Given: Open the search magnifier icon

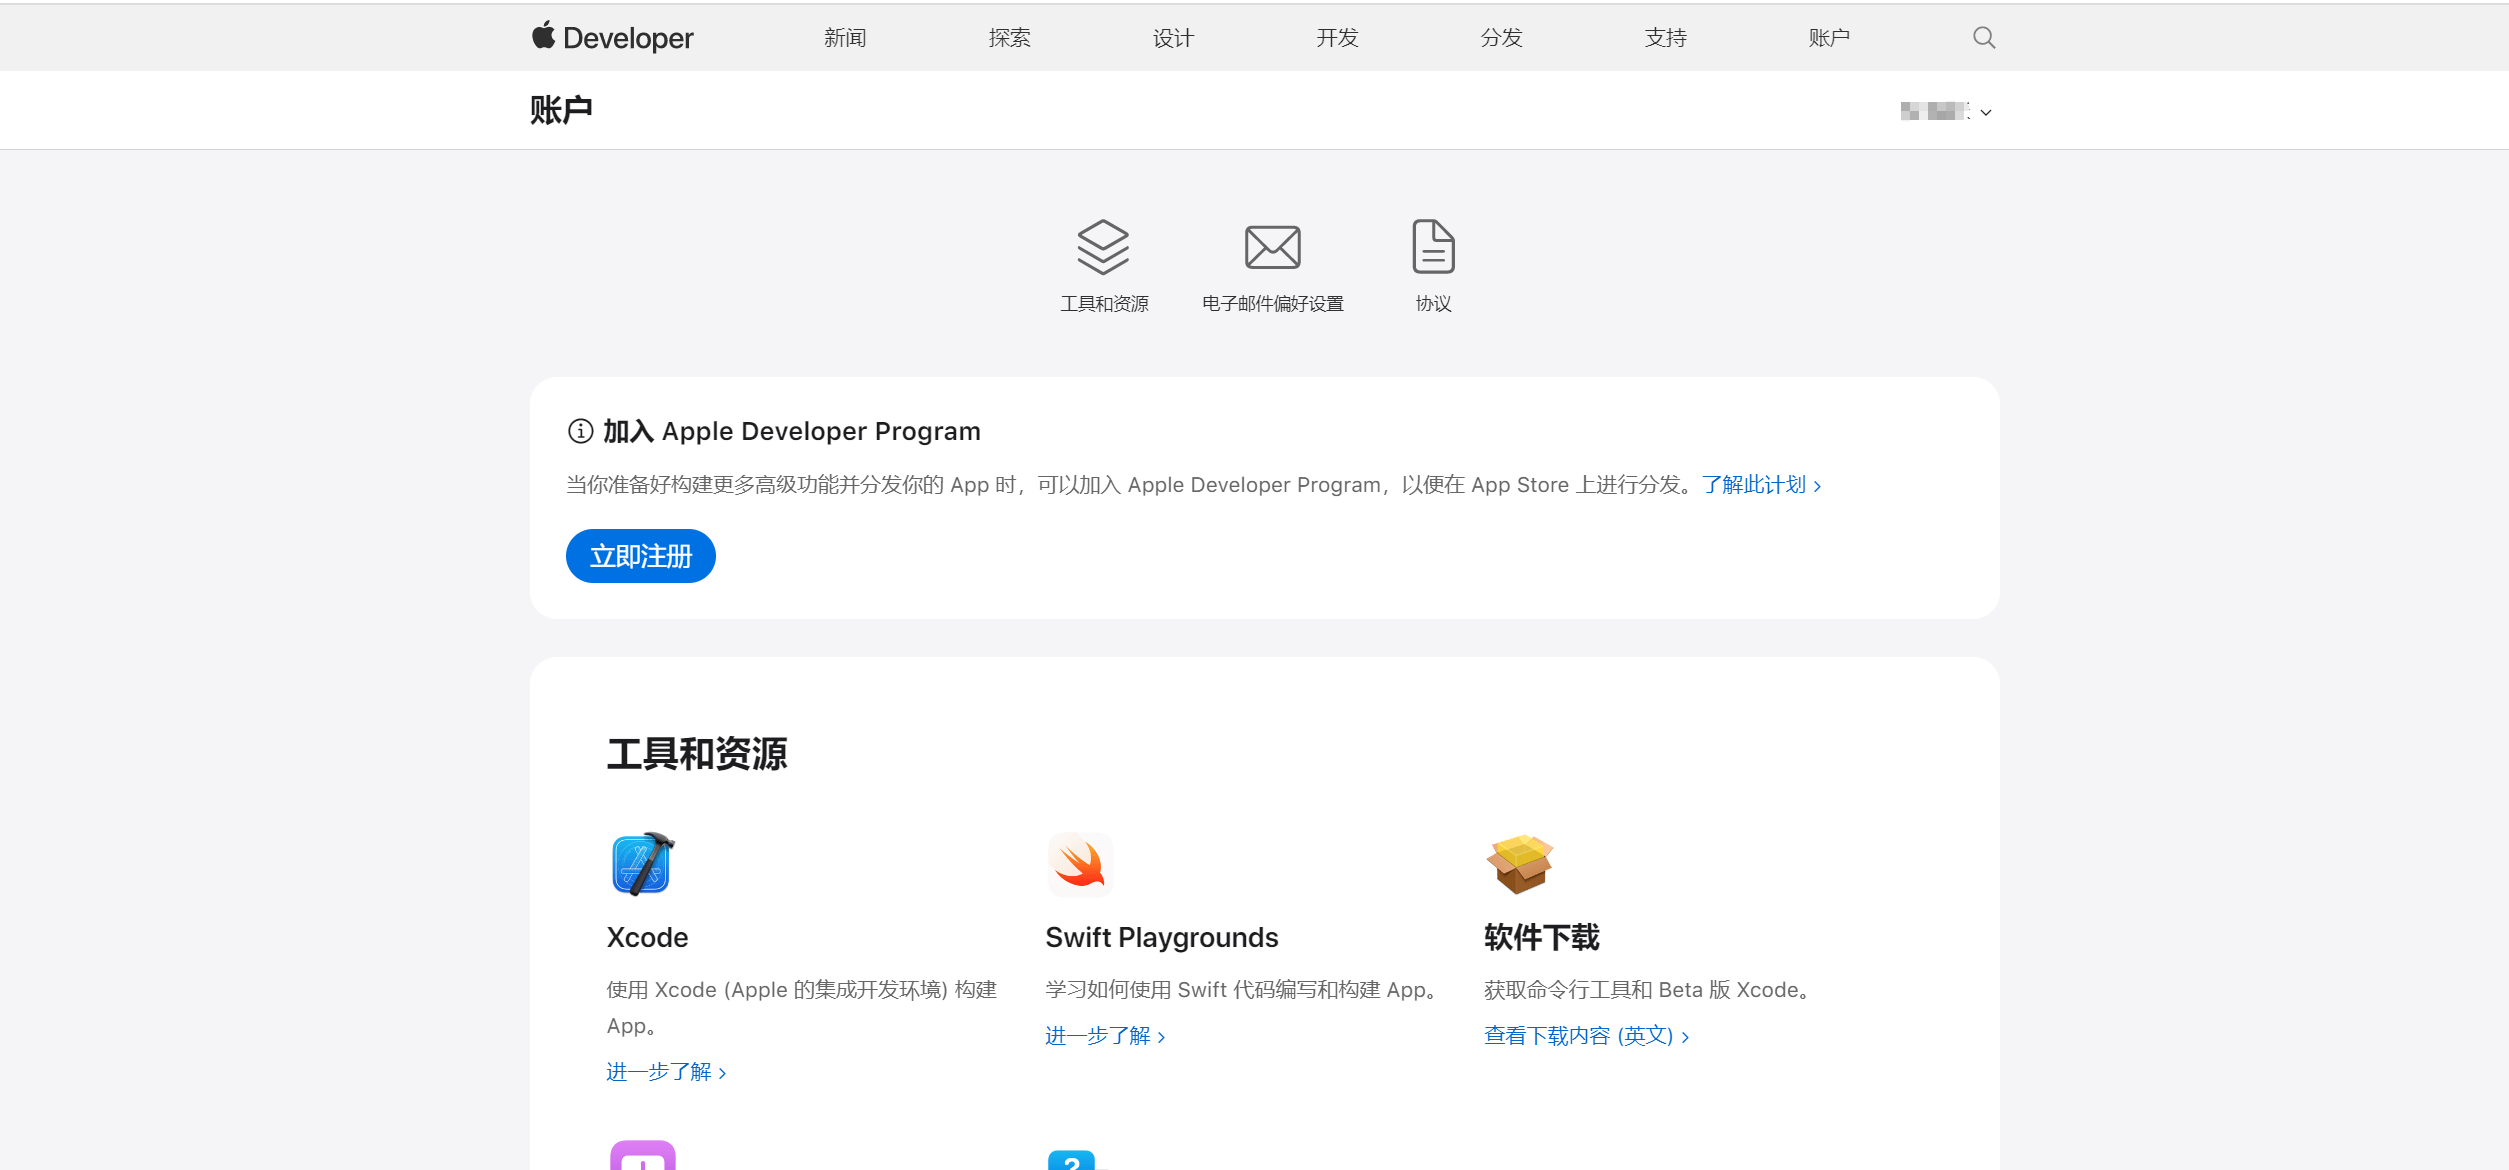Looking at the screenshot, I should coord(1984,38).
